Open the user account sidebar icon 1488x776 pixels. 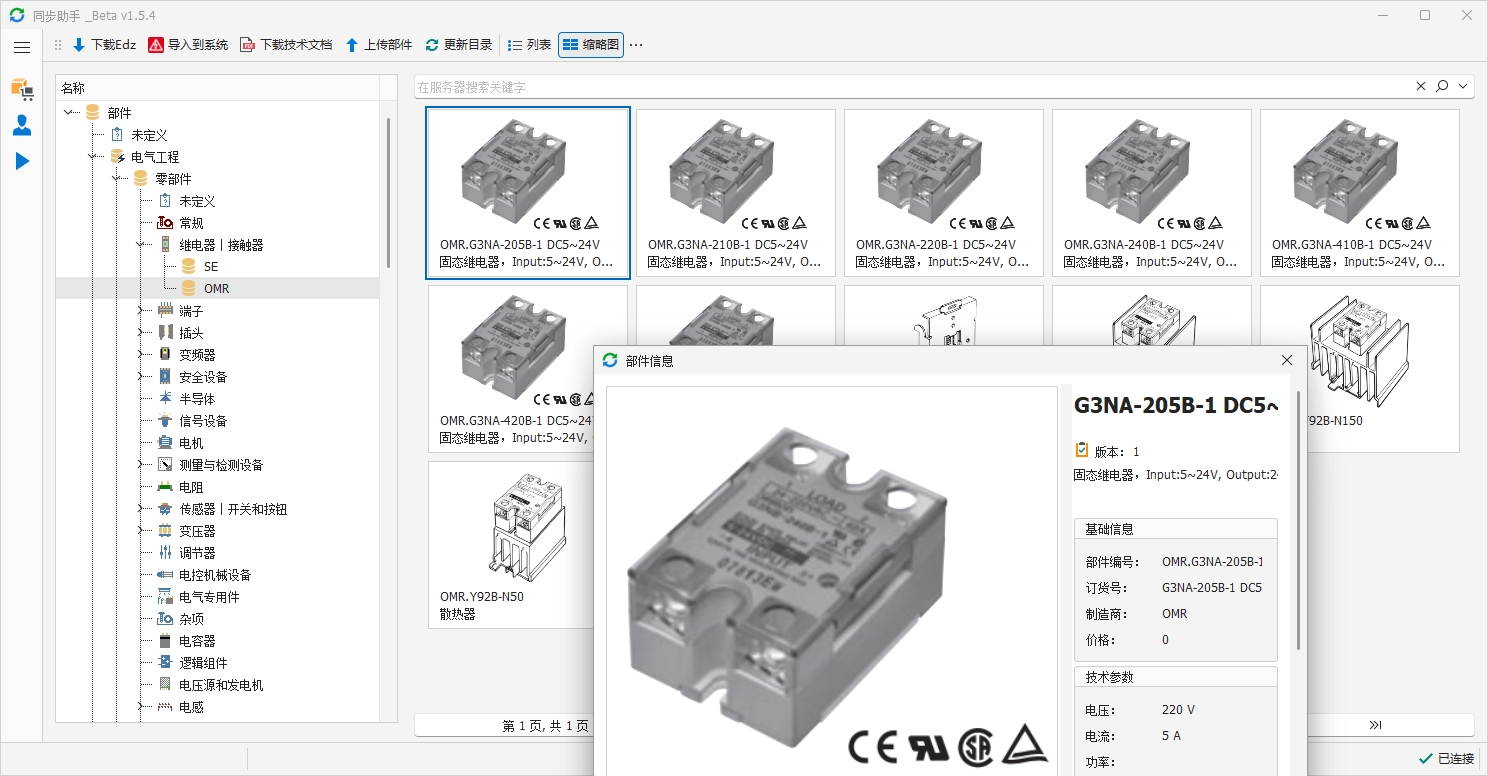pyautogui.click(x=22, y=125)
